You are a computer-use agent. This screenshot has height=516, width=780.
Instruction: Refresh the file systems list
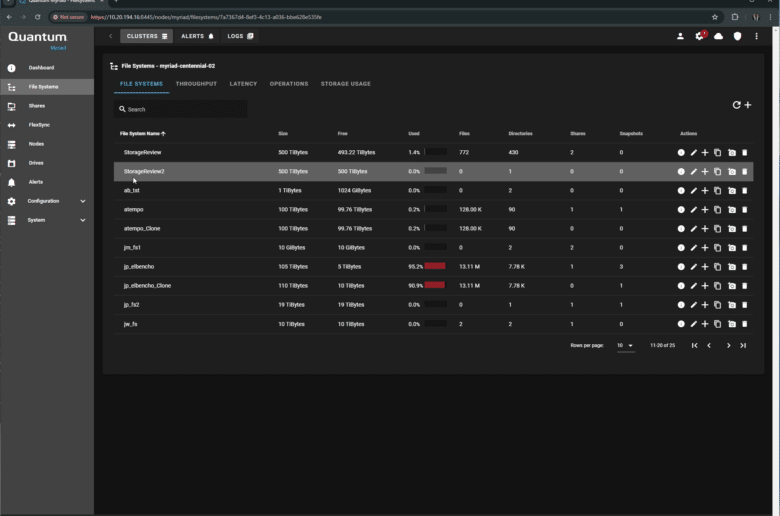pyautogui.click(x=736, y=105)
